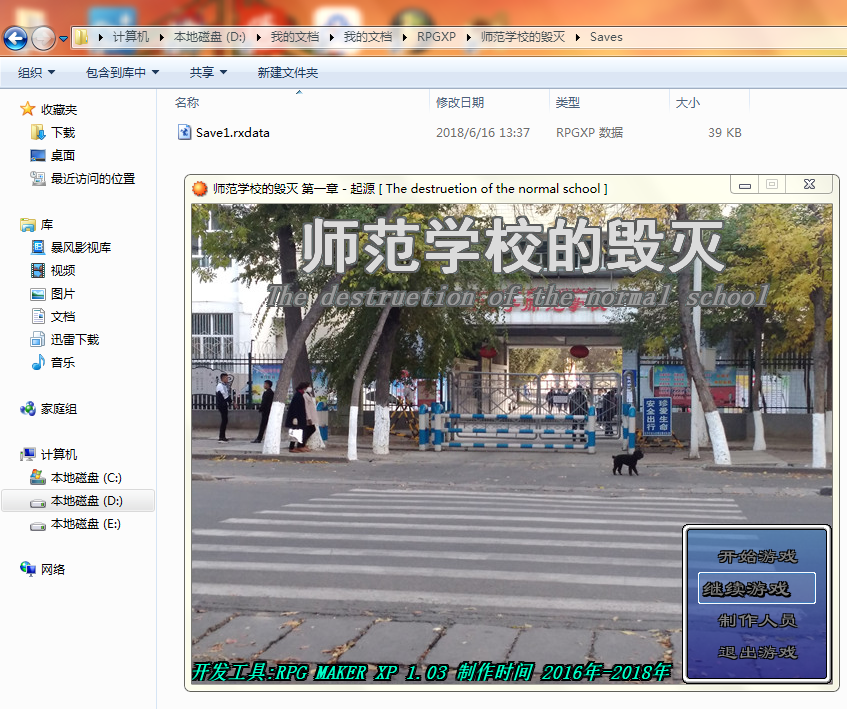Expand the arrow after RPGXP in address bar

468,37
